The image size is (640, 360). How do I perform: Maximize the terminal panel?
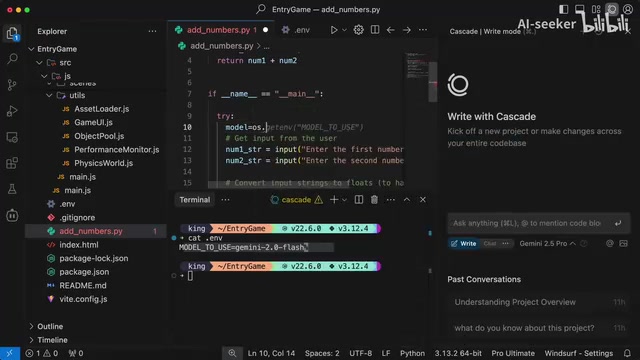tap(407, 200)
